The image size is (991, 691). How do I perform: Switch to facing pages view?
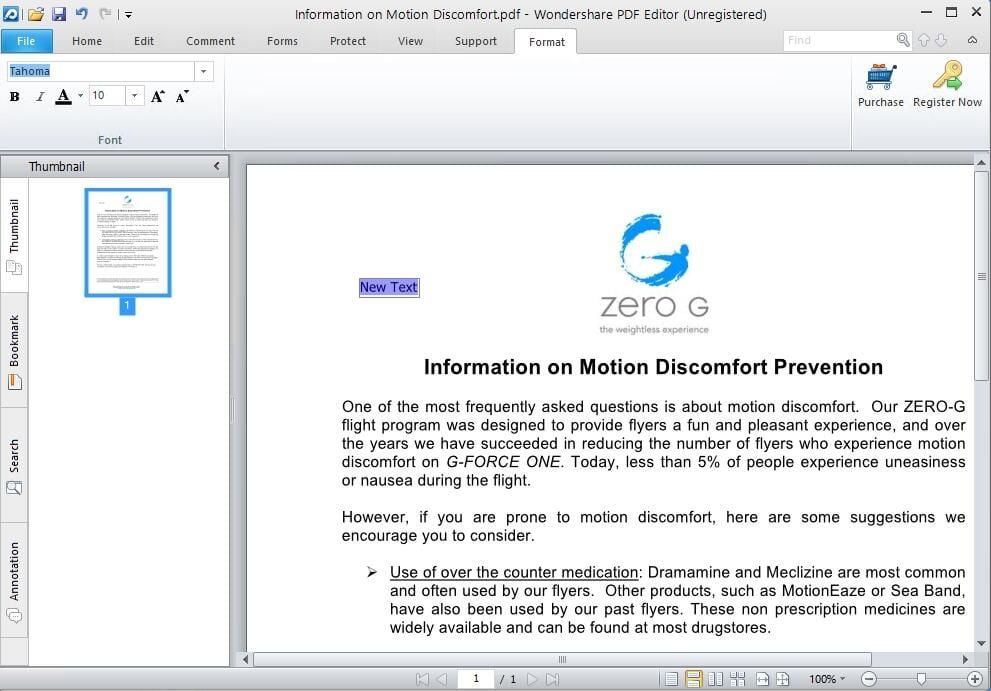(715, 679)
